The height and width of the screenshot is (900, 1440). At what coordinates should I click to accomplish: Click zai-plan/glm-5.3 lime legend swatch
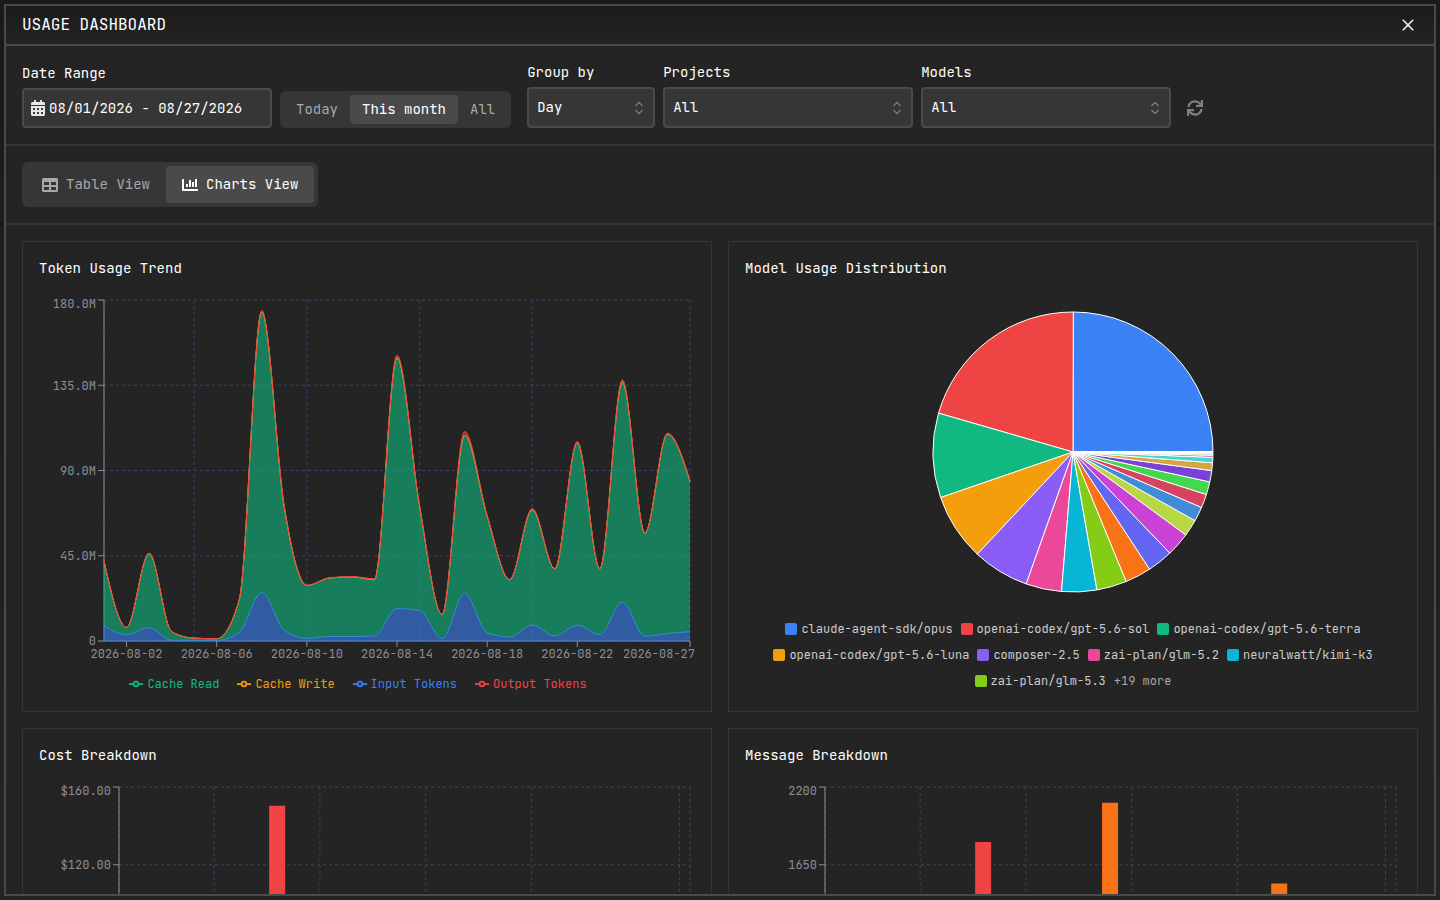[x=981, y=681]
